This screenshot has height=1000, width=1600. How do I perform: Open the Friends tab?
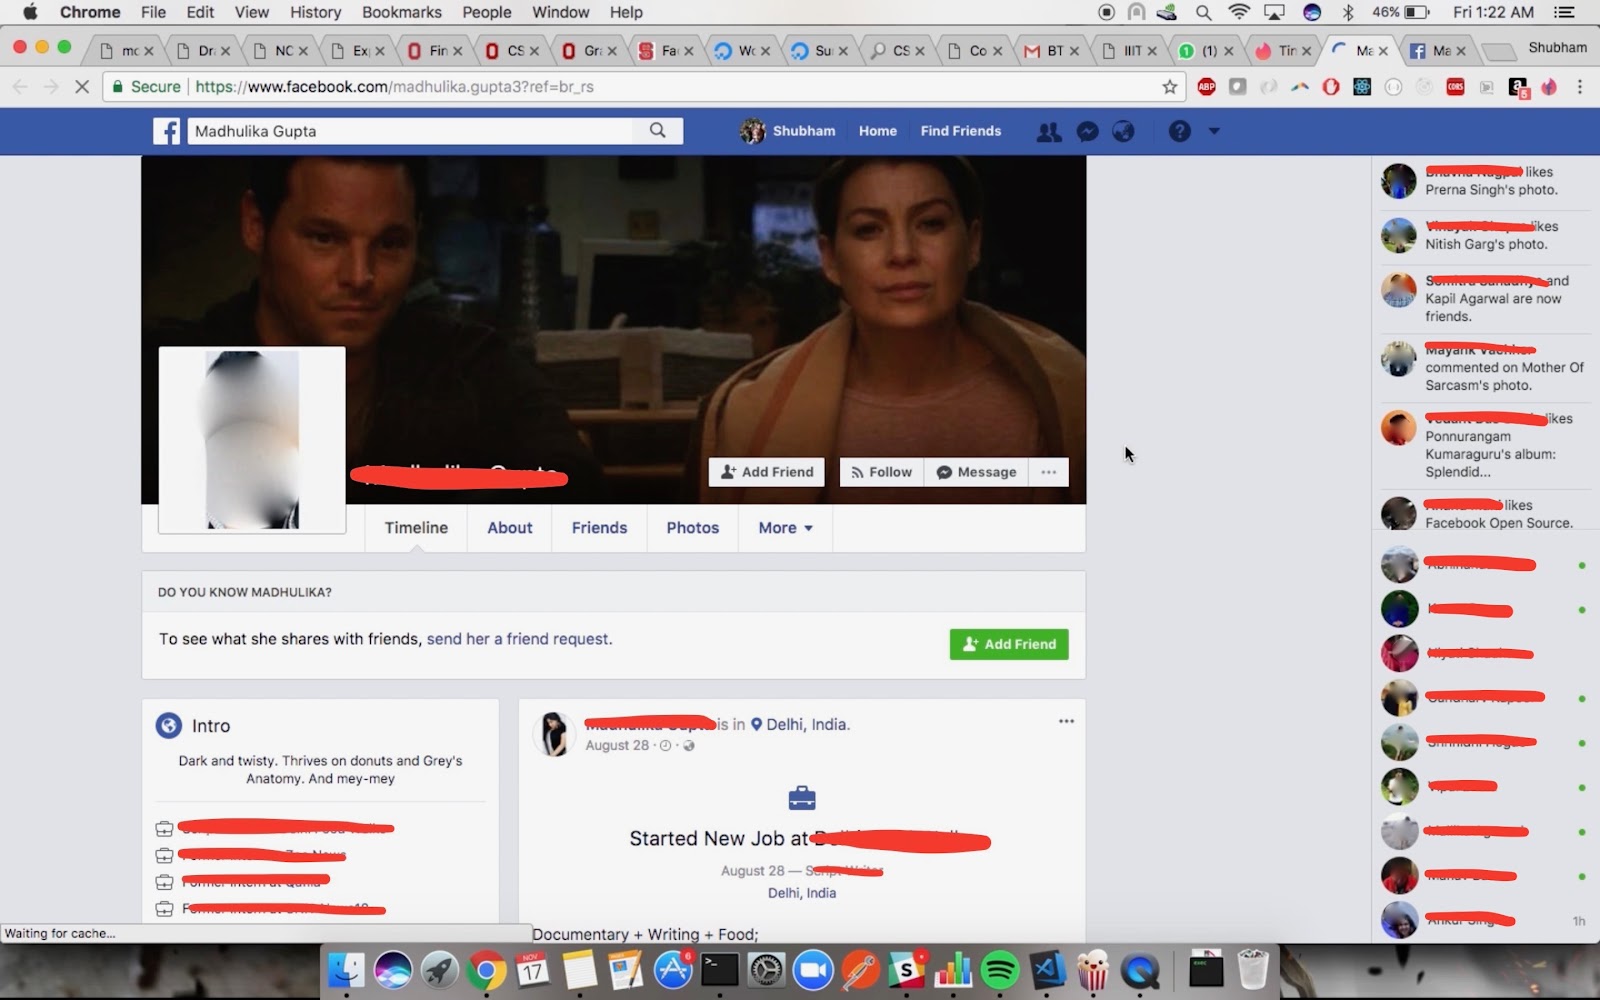600,528
